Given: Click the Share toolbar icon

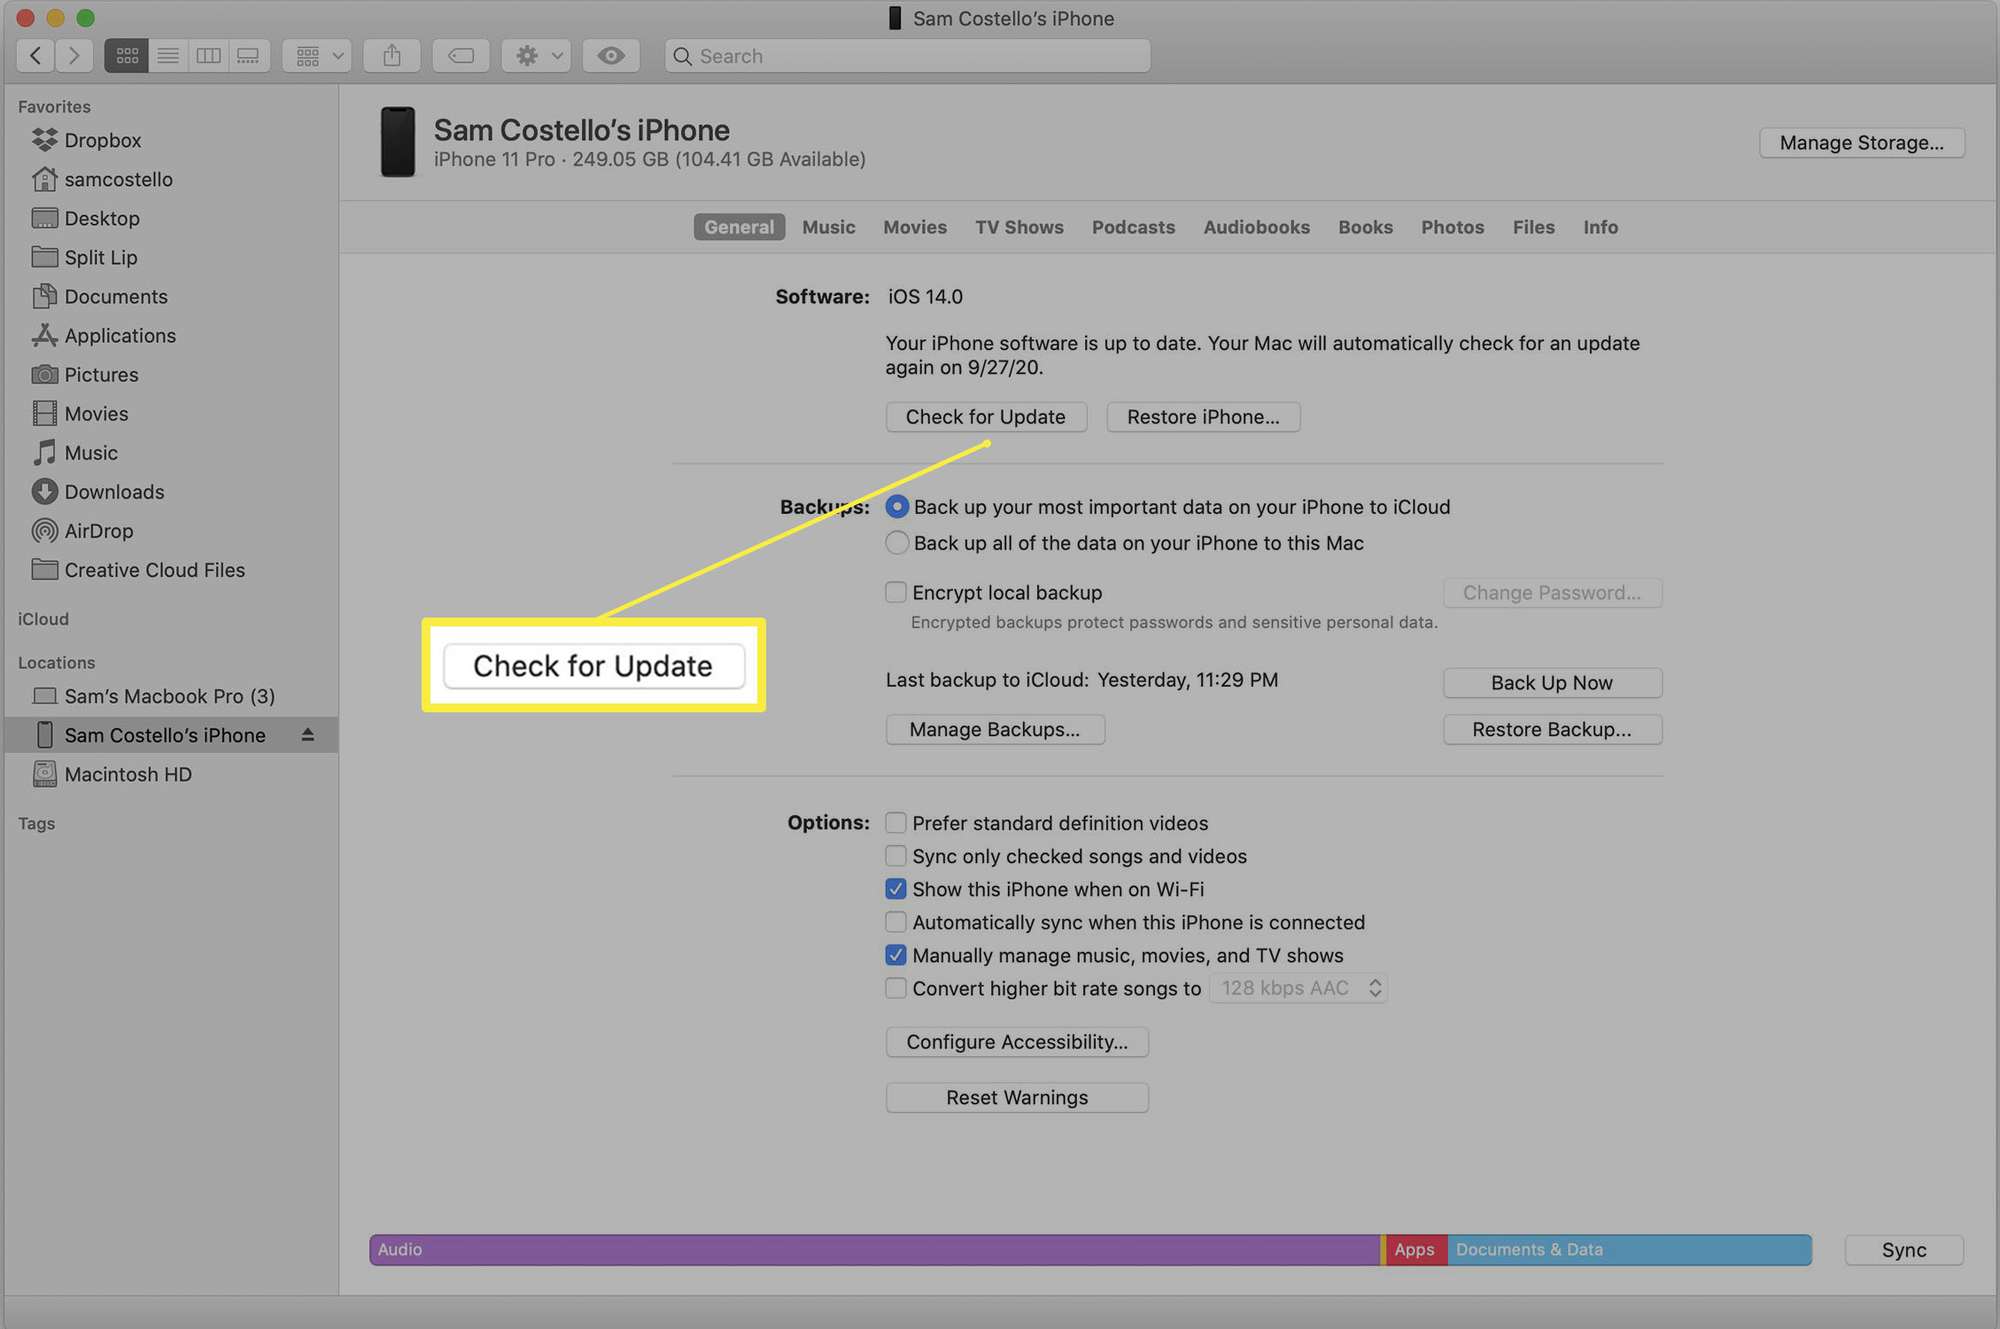Looking at the screenshot, I should (392, 56).
